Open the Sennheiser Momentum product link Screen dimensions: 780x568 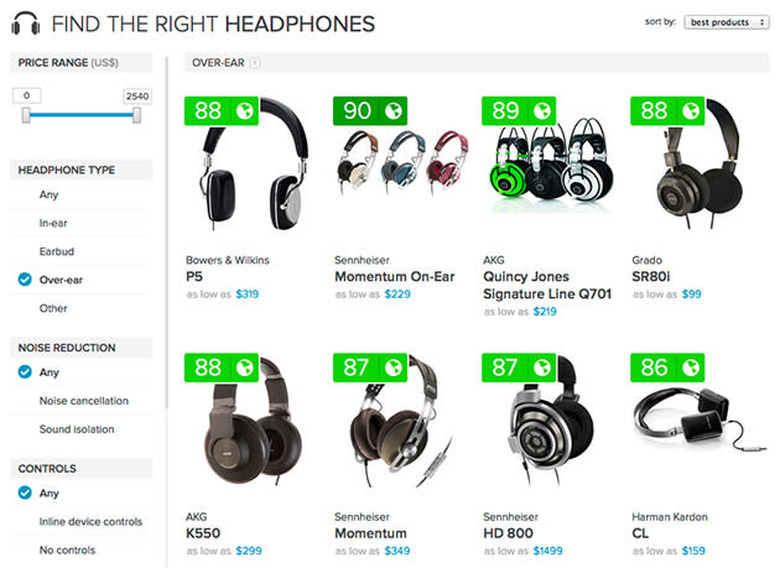point(370,533)
